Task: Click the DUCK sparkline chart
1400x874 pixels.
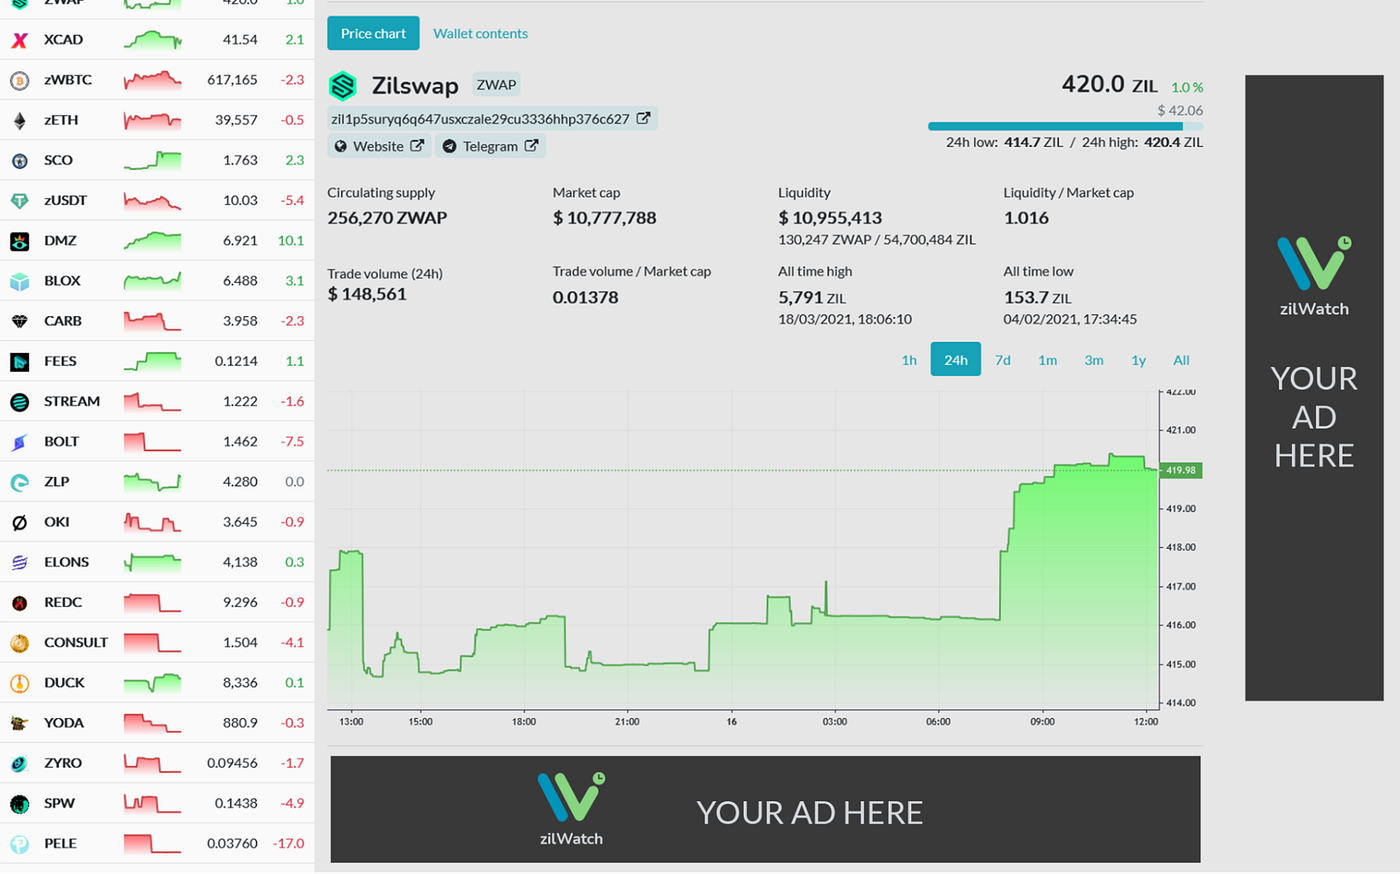Action: pyautogui.click(x=152, y=683)
